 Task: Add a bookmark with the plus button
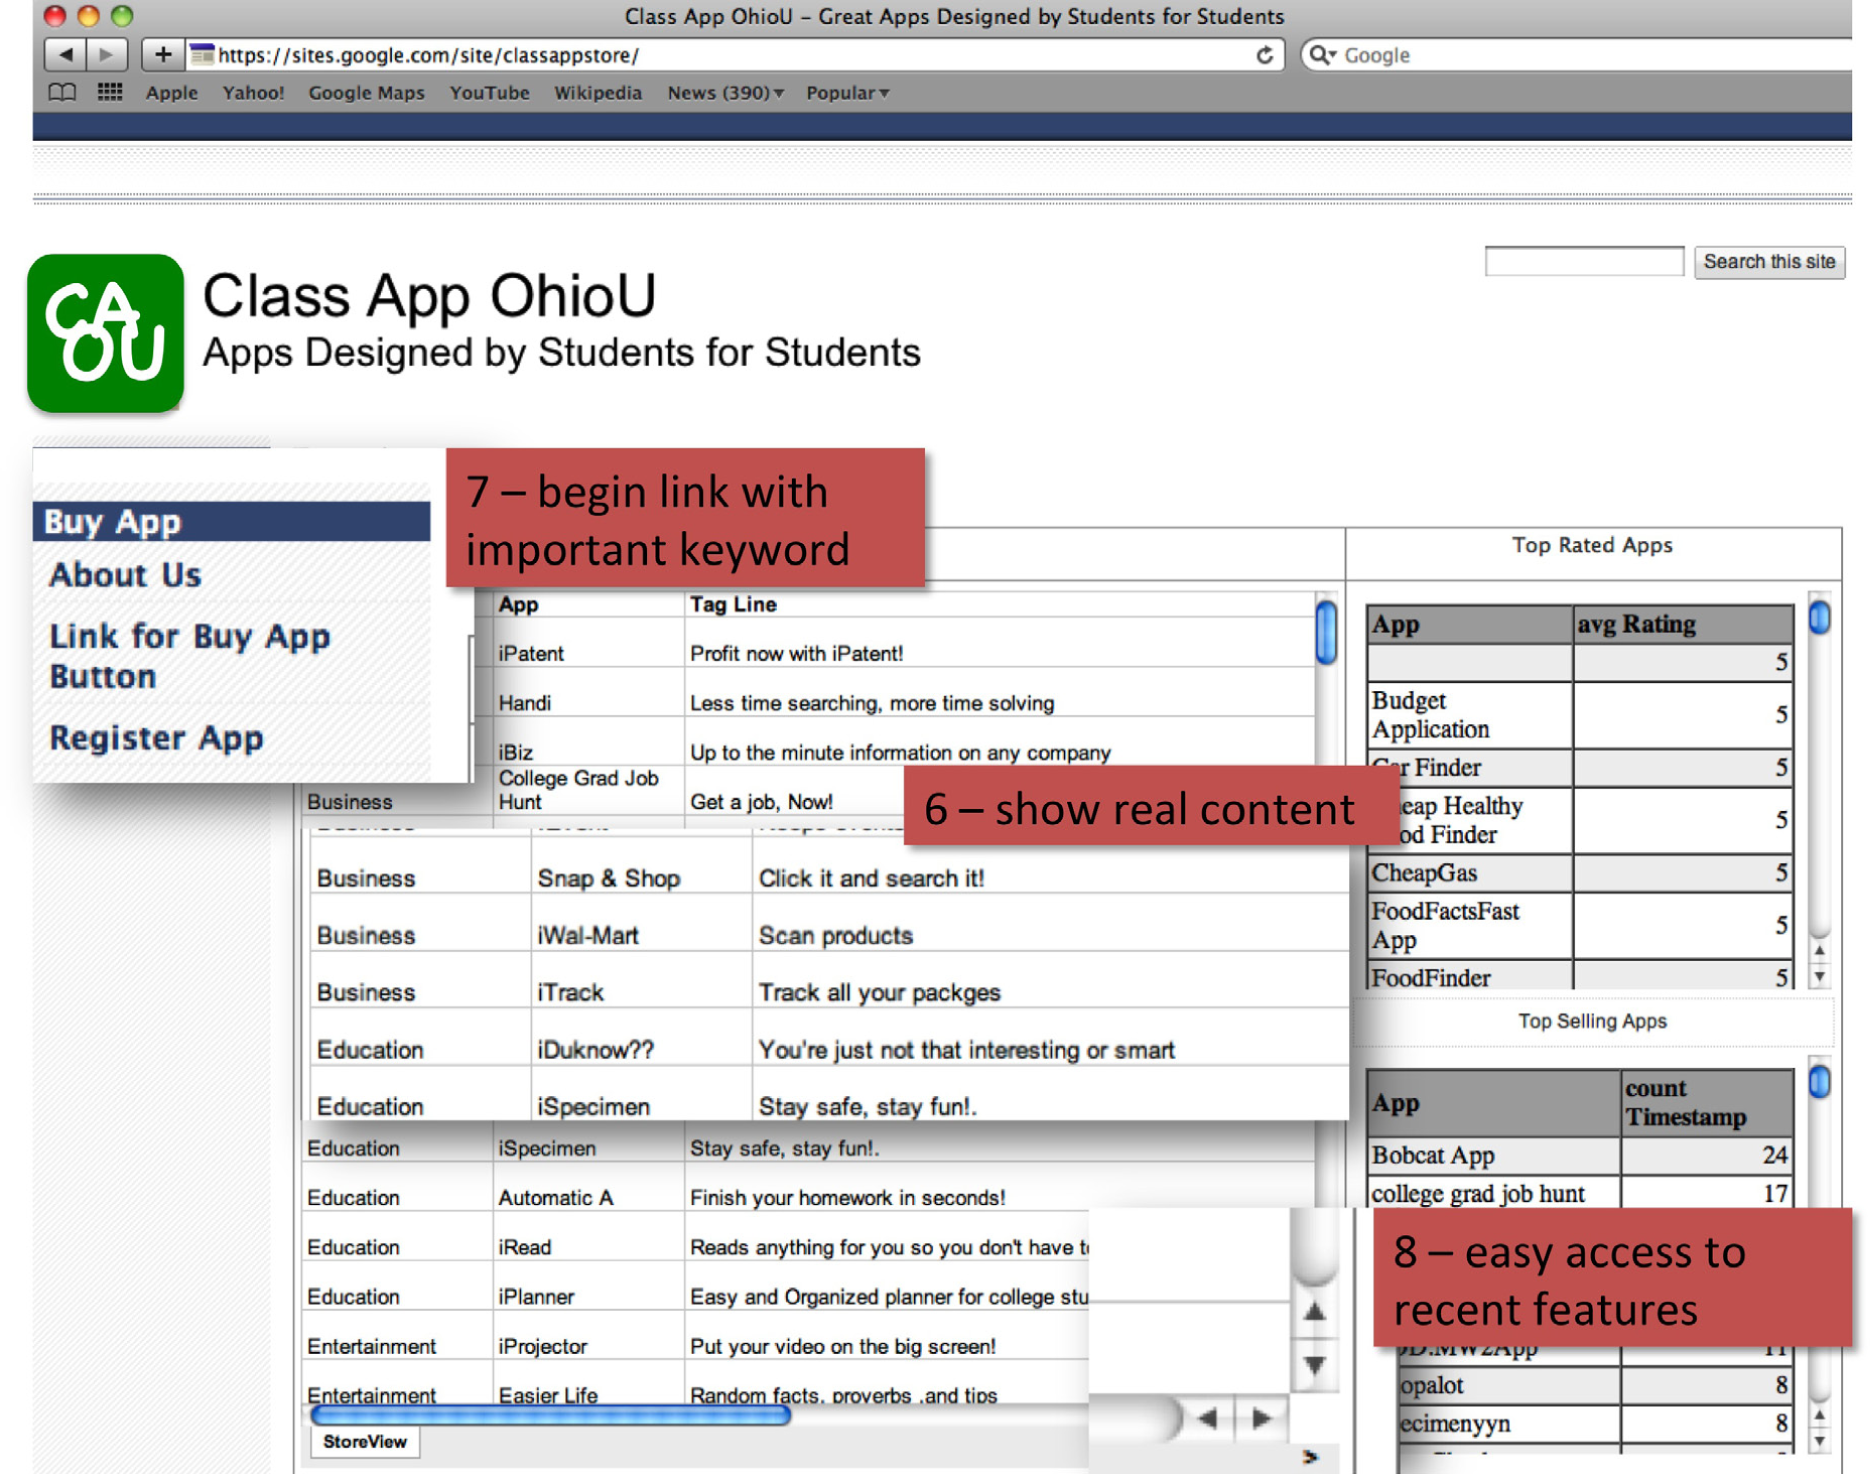pyautogui.click(x=162, y=54)
